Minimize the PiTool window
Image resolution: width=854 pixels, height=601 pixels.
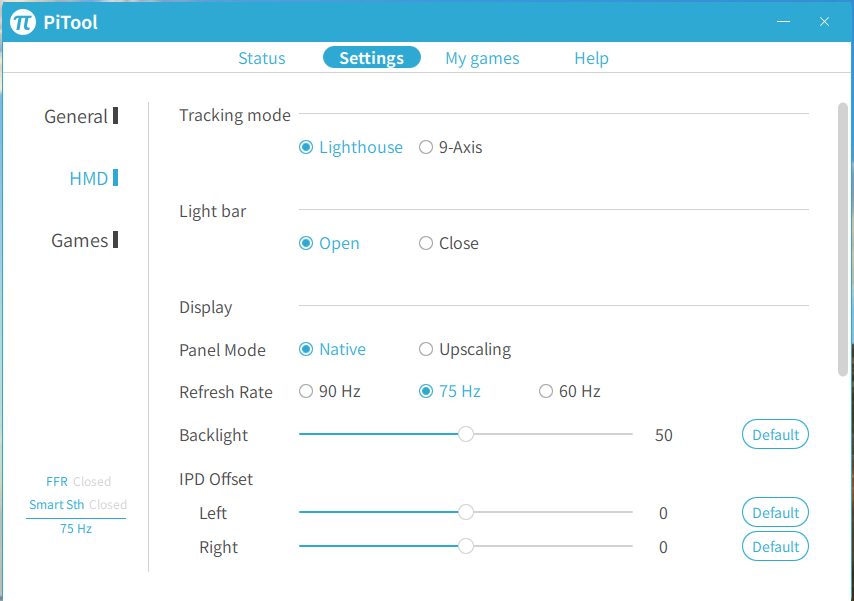[783, 21]
